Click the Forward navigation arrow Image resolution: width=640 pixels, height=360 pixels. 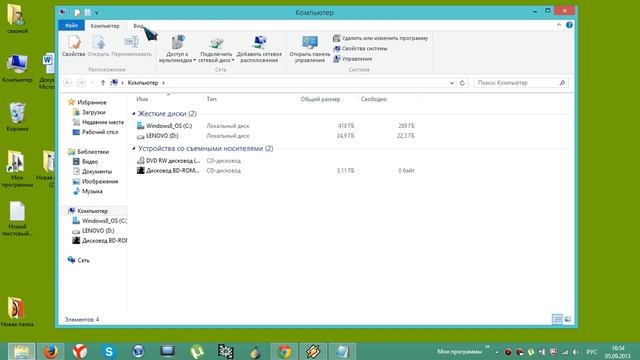(81, 83)
